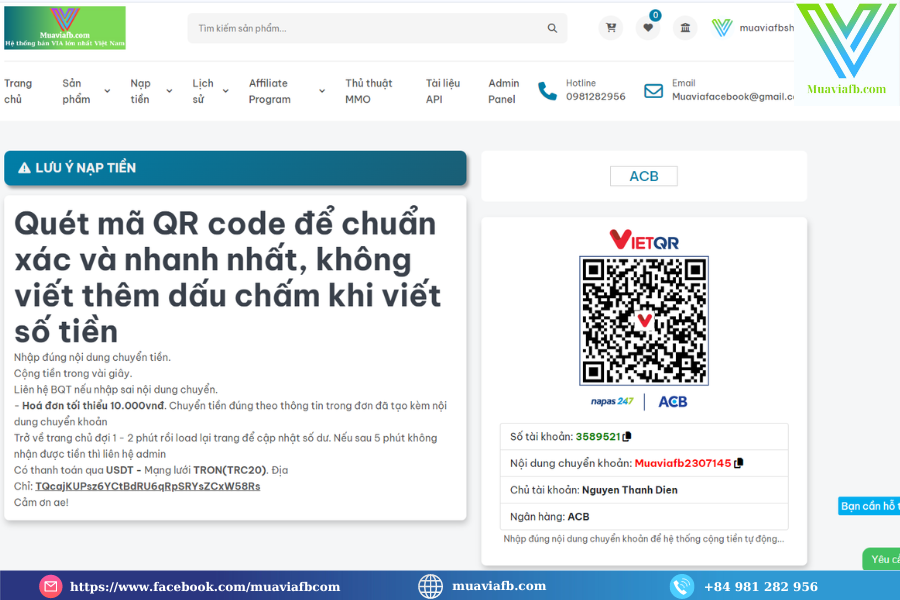Open the favorites heart icon
Viewport: 900px width, 600px height.
click(648, 28)
